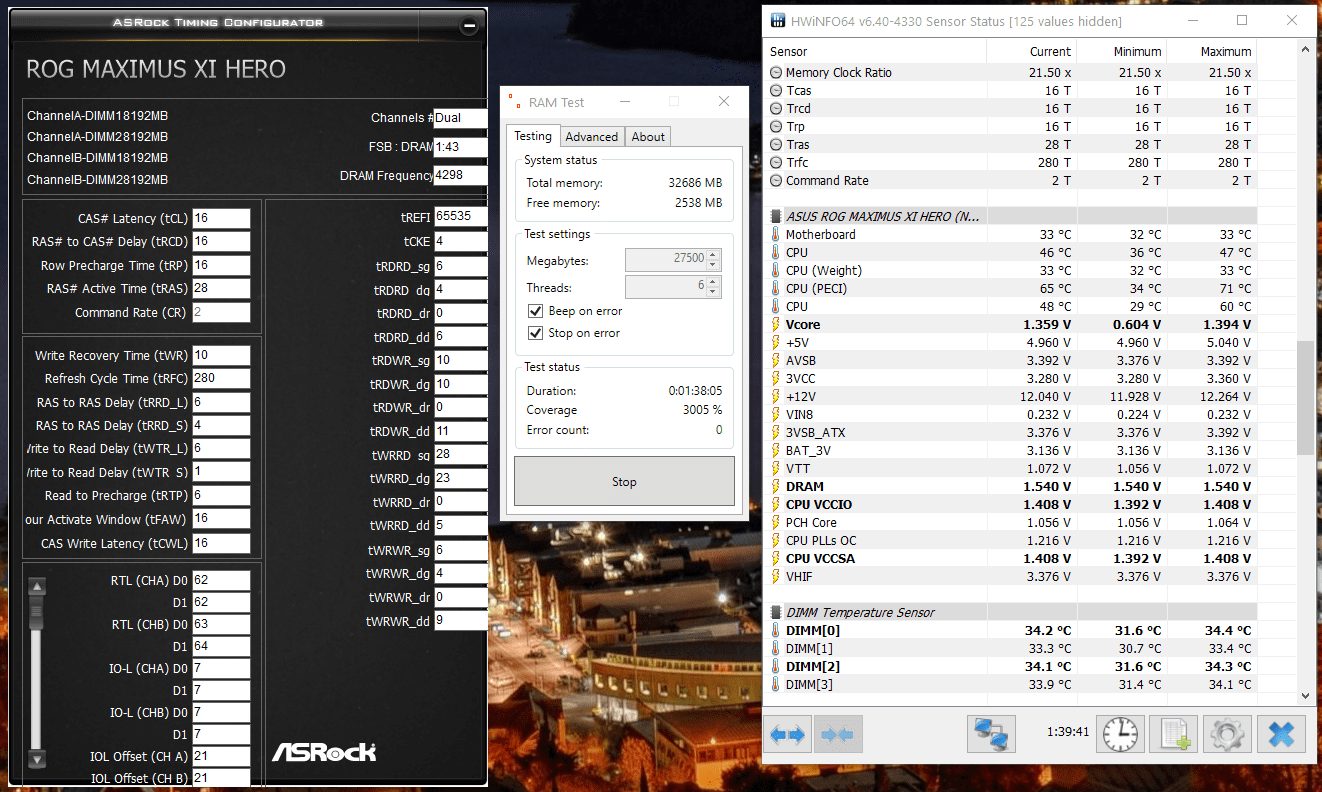
Task: Decrease Threads with the stepper down arrow
Action: tap(712, 293)
